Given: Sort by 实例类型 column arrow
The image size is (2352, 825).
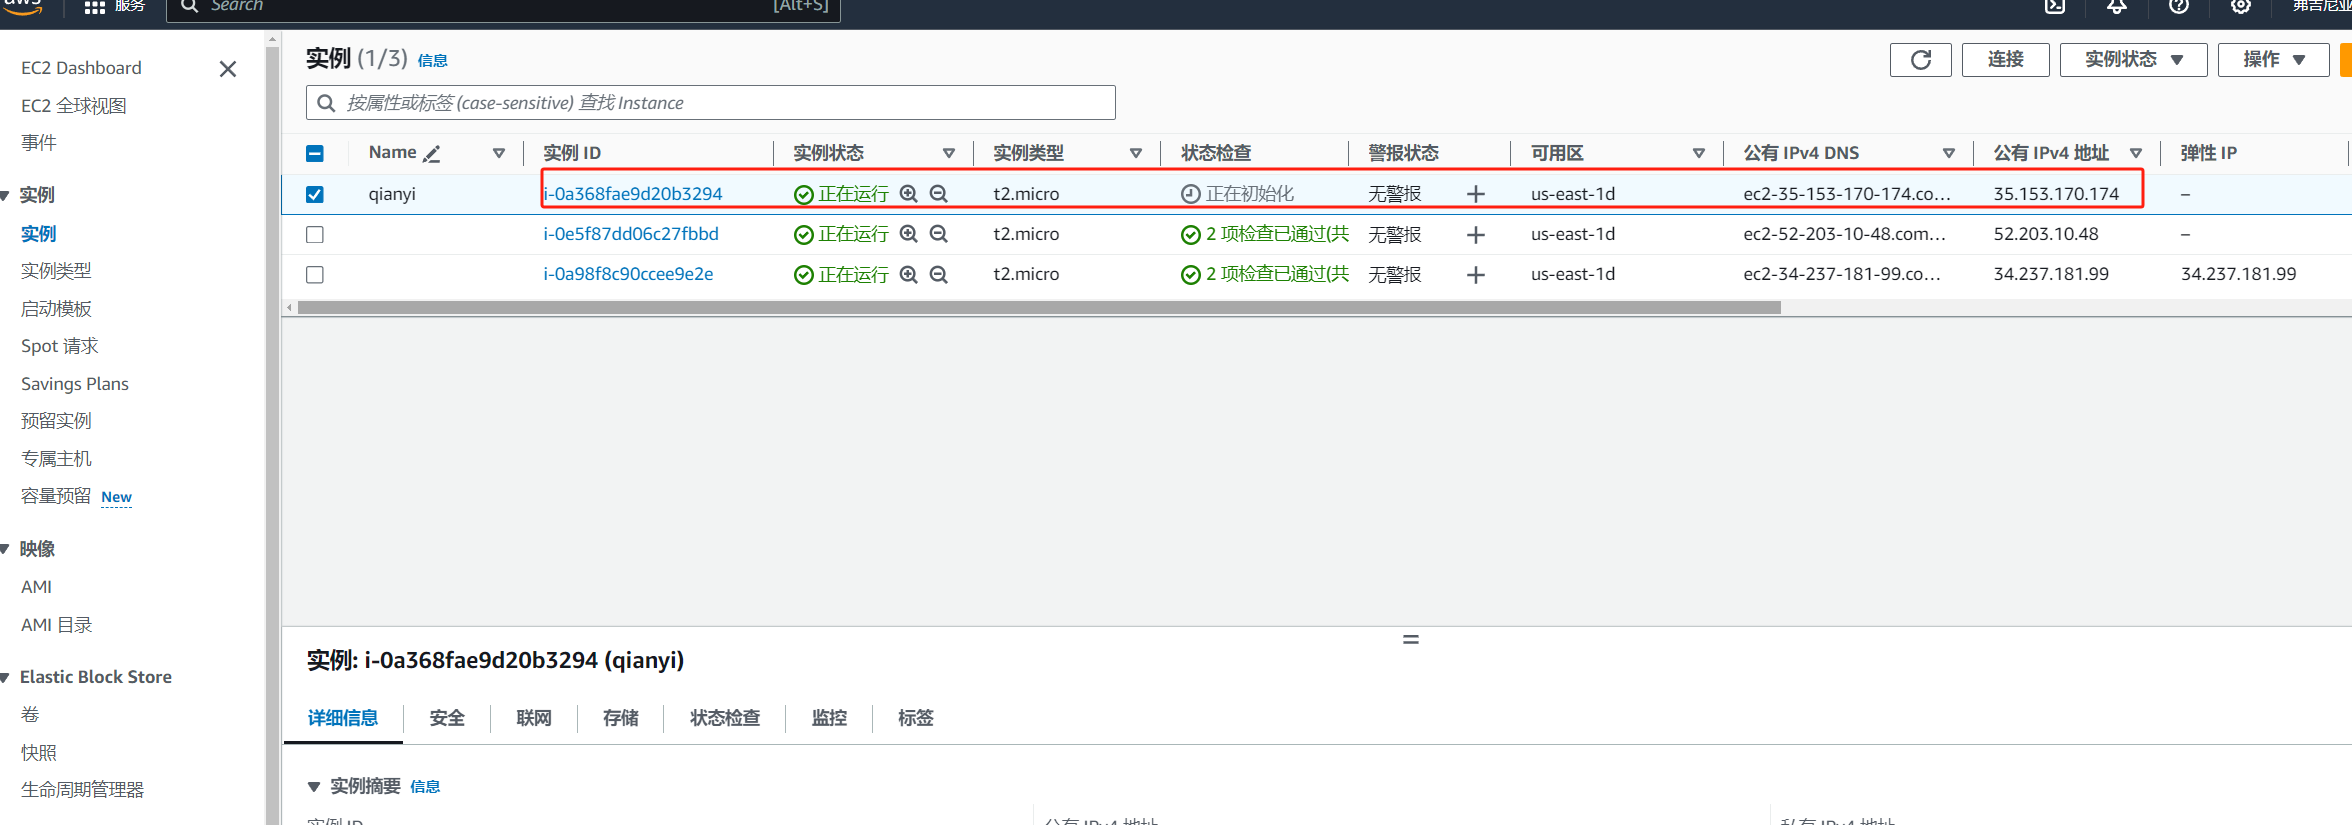Looking at the screenshot, I should [x=1136, y=153].
